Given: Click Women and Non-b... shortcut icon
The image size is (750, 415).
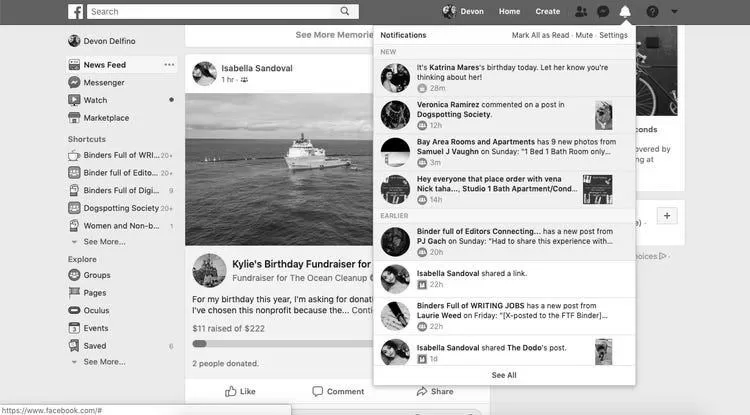Looking at the screenshot, I should click(74, 225).
